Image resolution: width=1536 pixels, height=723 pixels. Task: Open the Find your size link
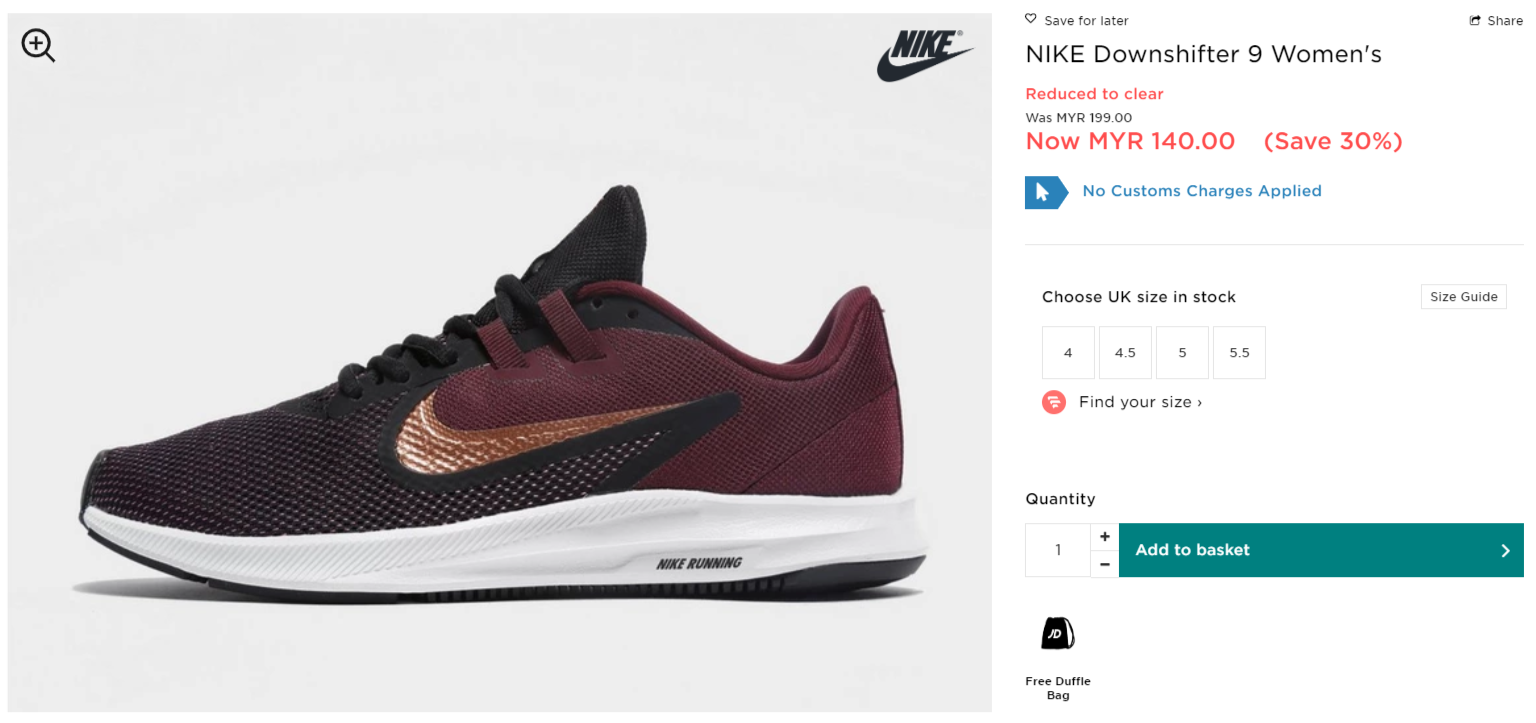(x=1140, y=402)
